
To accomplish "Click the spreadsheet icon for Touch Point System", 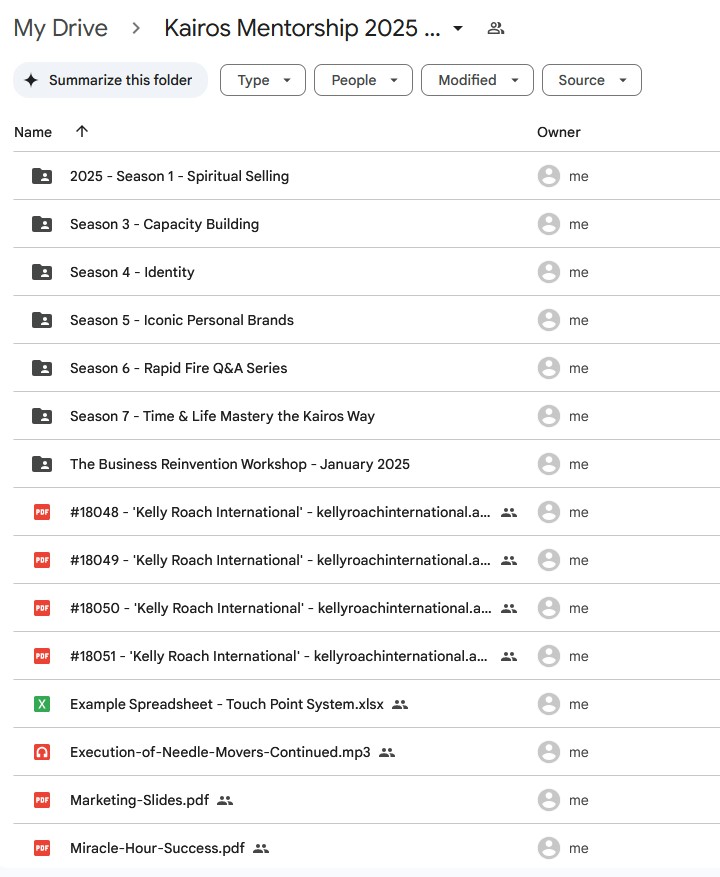I will coord(42,704).
